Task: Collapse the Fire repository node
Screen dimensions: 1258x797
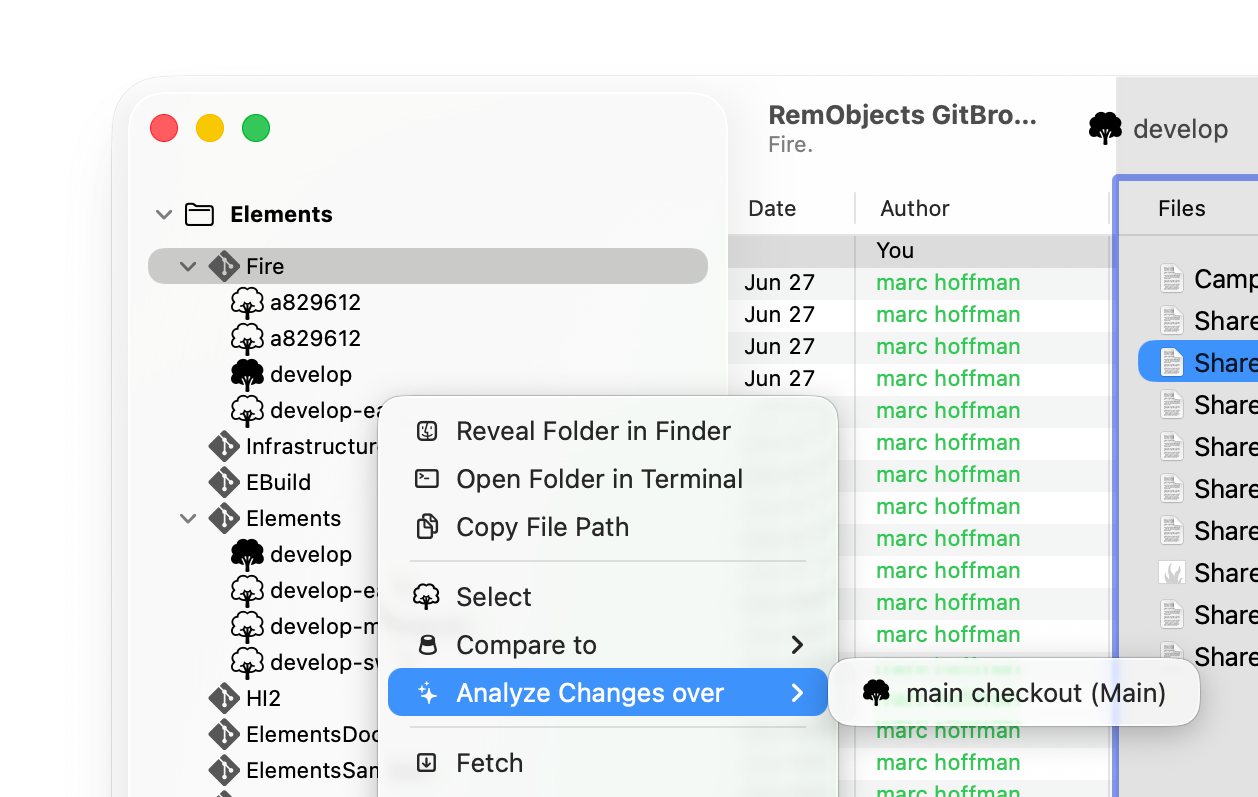Action: (188, 266)
